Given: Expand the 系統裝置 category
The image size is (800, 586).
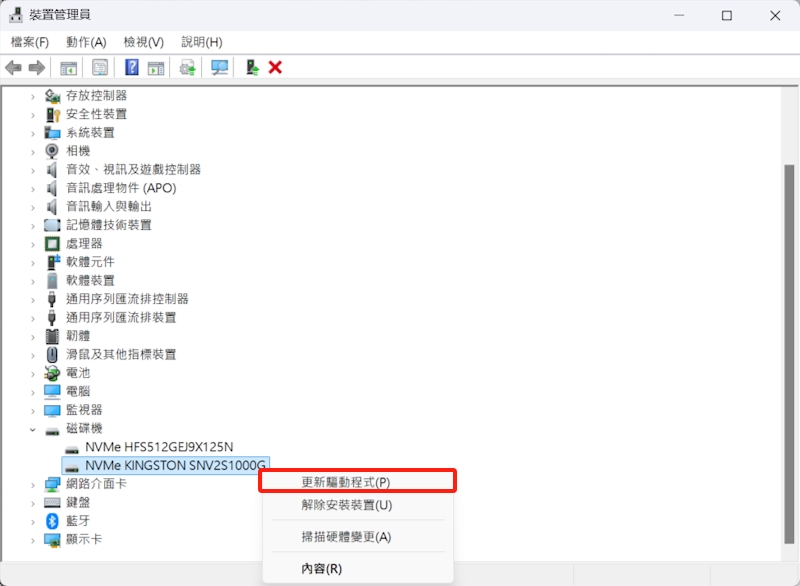Looking at the screenshot, I should pos(33,133).
